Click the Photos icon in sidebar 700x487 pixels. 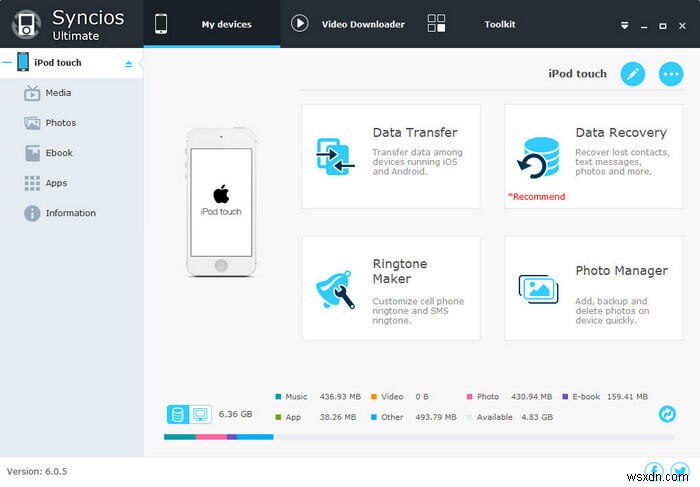point(32,123)
